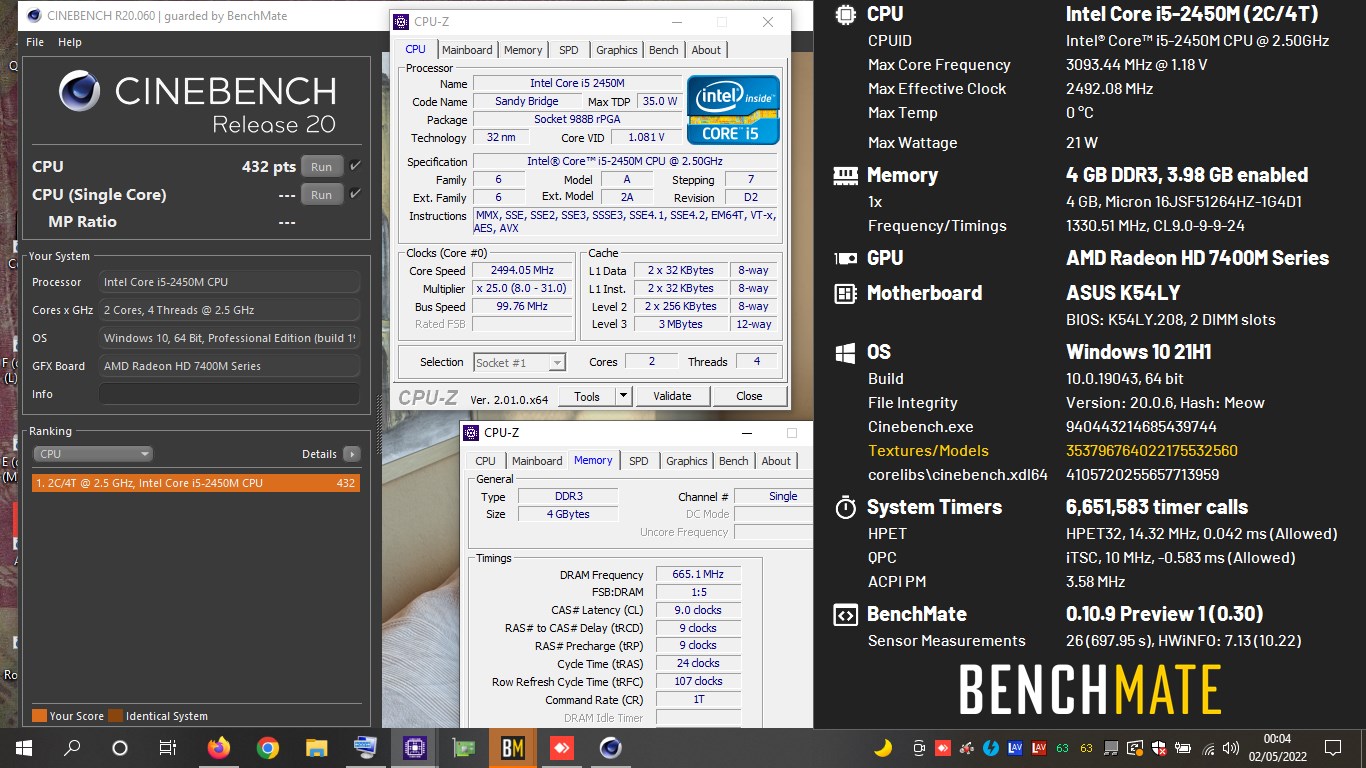
Task: Click the Code Name field Sandy Bridge
Action: point(527,101)
